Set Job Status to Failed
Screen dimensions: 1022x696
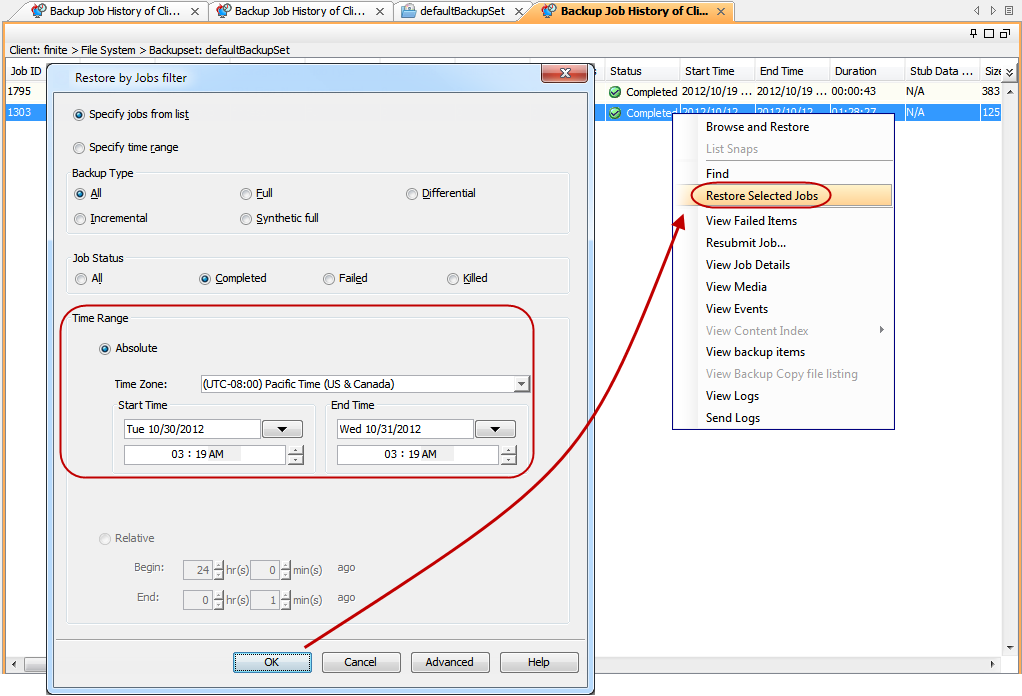point(329,279)
